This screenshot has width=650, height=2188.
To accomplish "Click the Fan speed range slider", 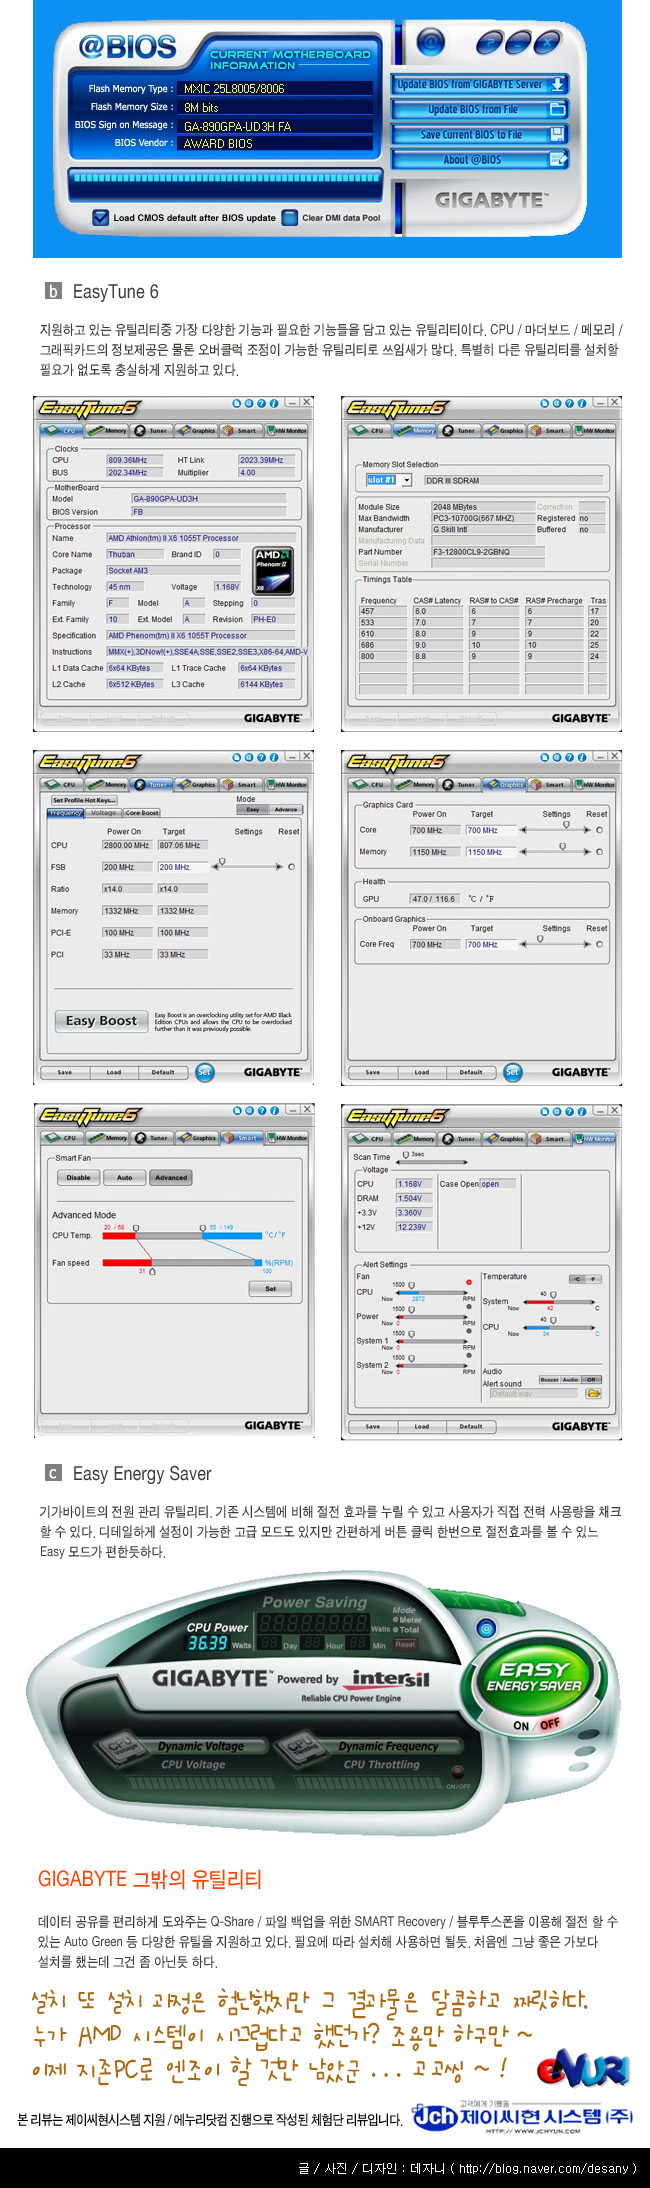I will point(183,1264).
